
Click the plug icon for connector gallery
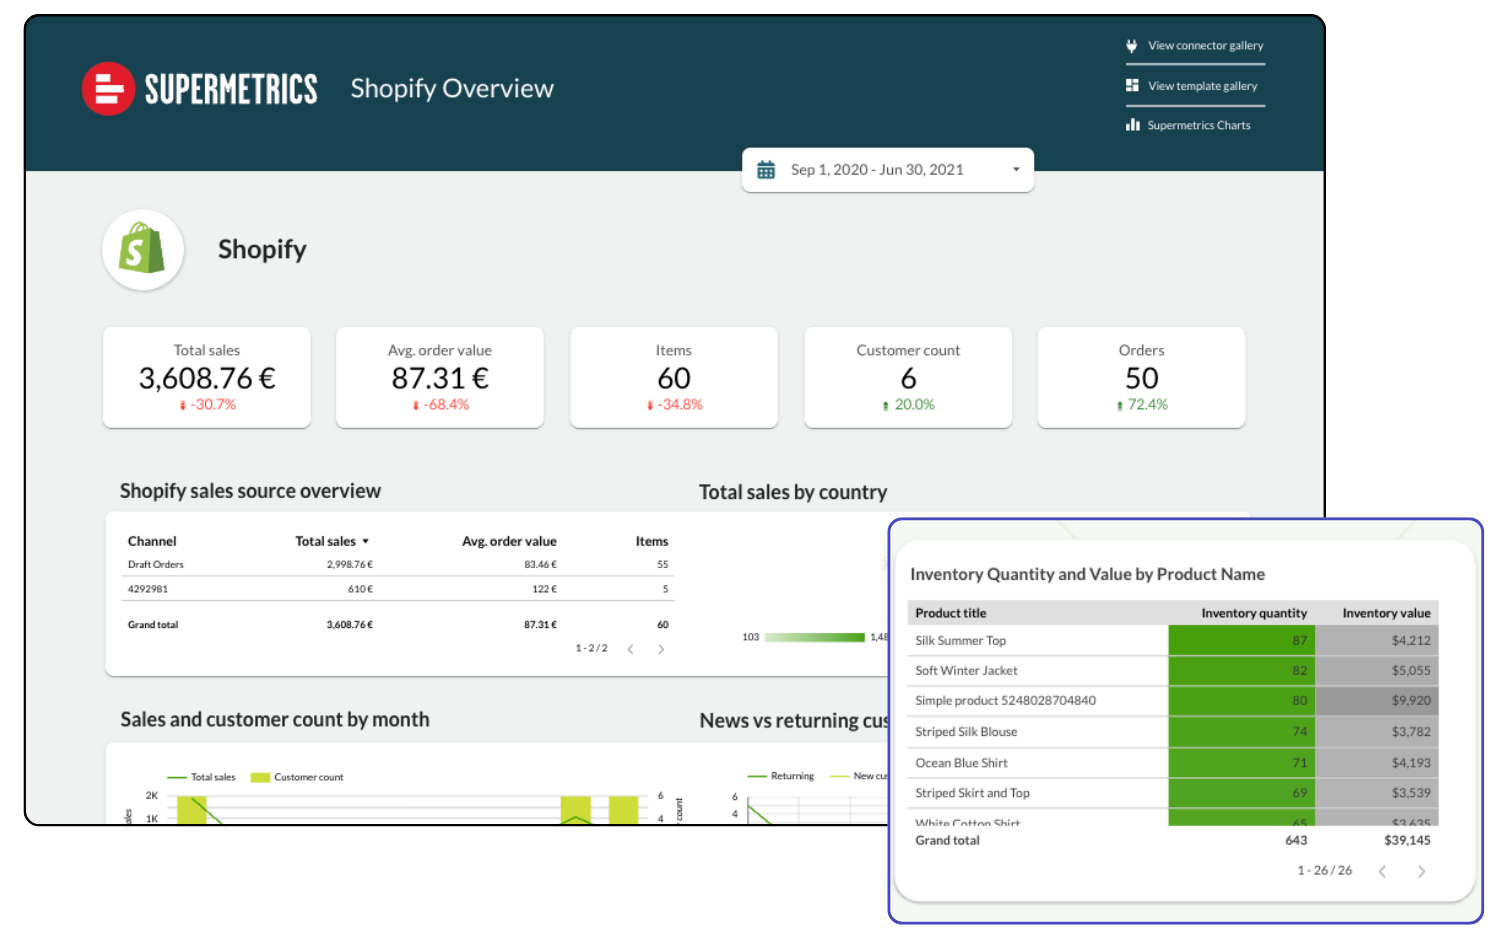(1132, 46)
